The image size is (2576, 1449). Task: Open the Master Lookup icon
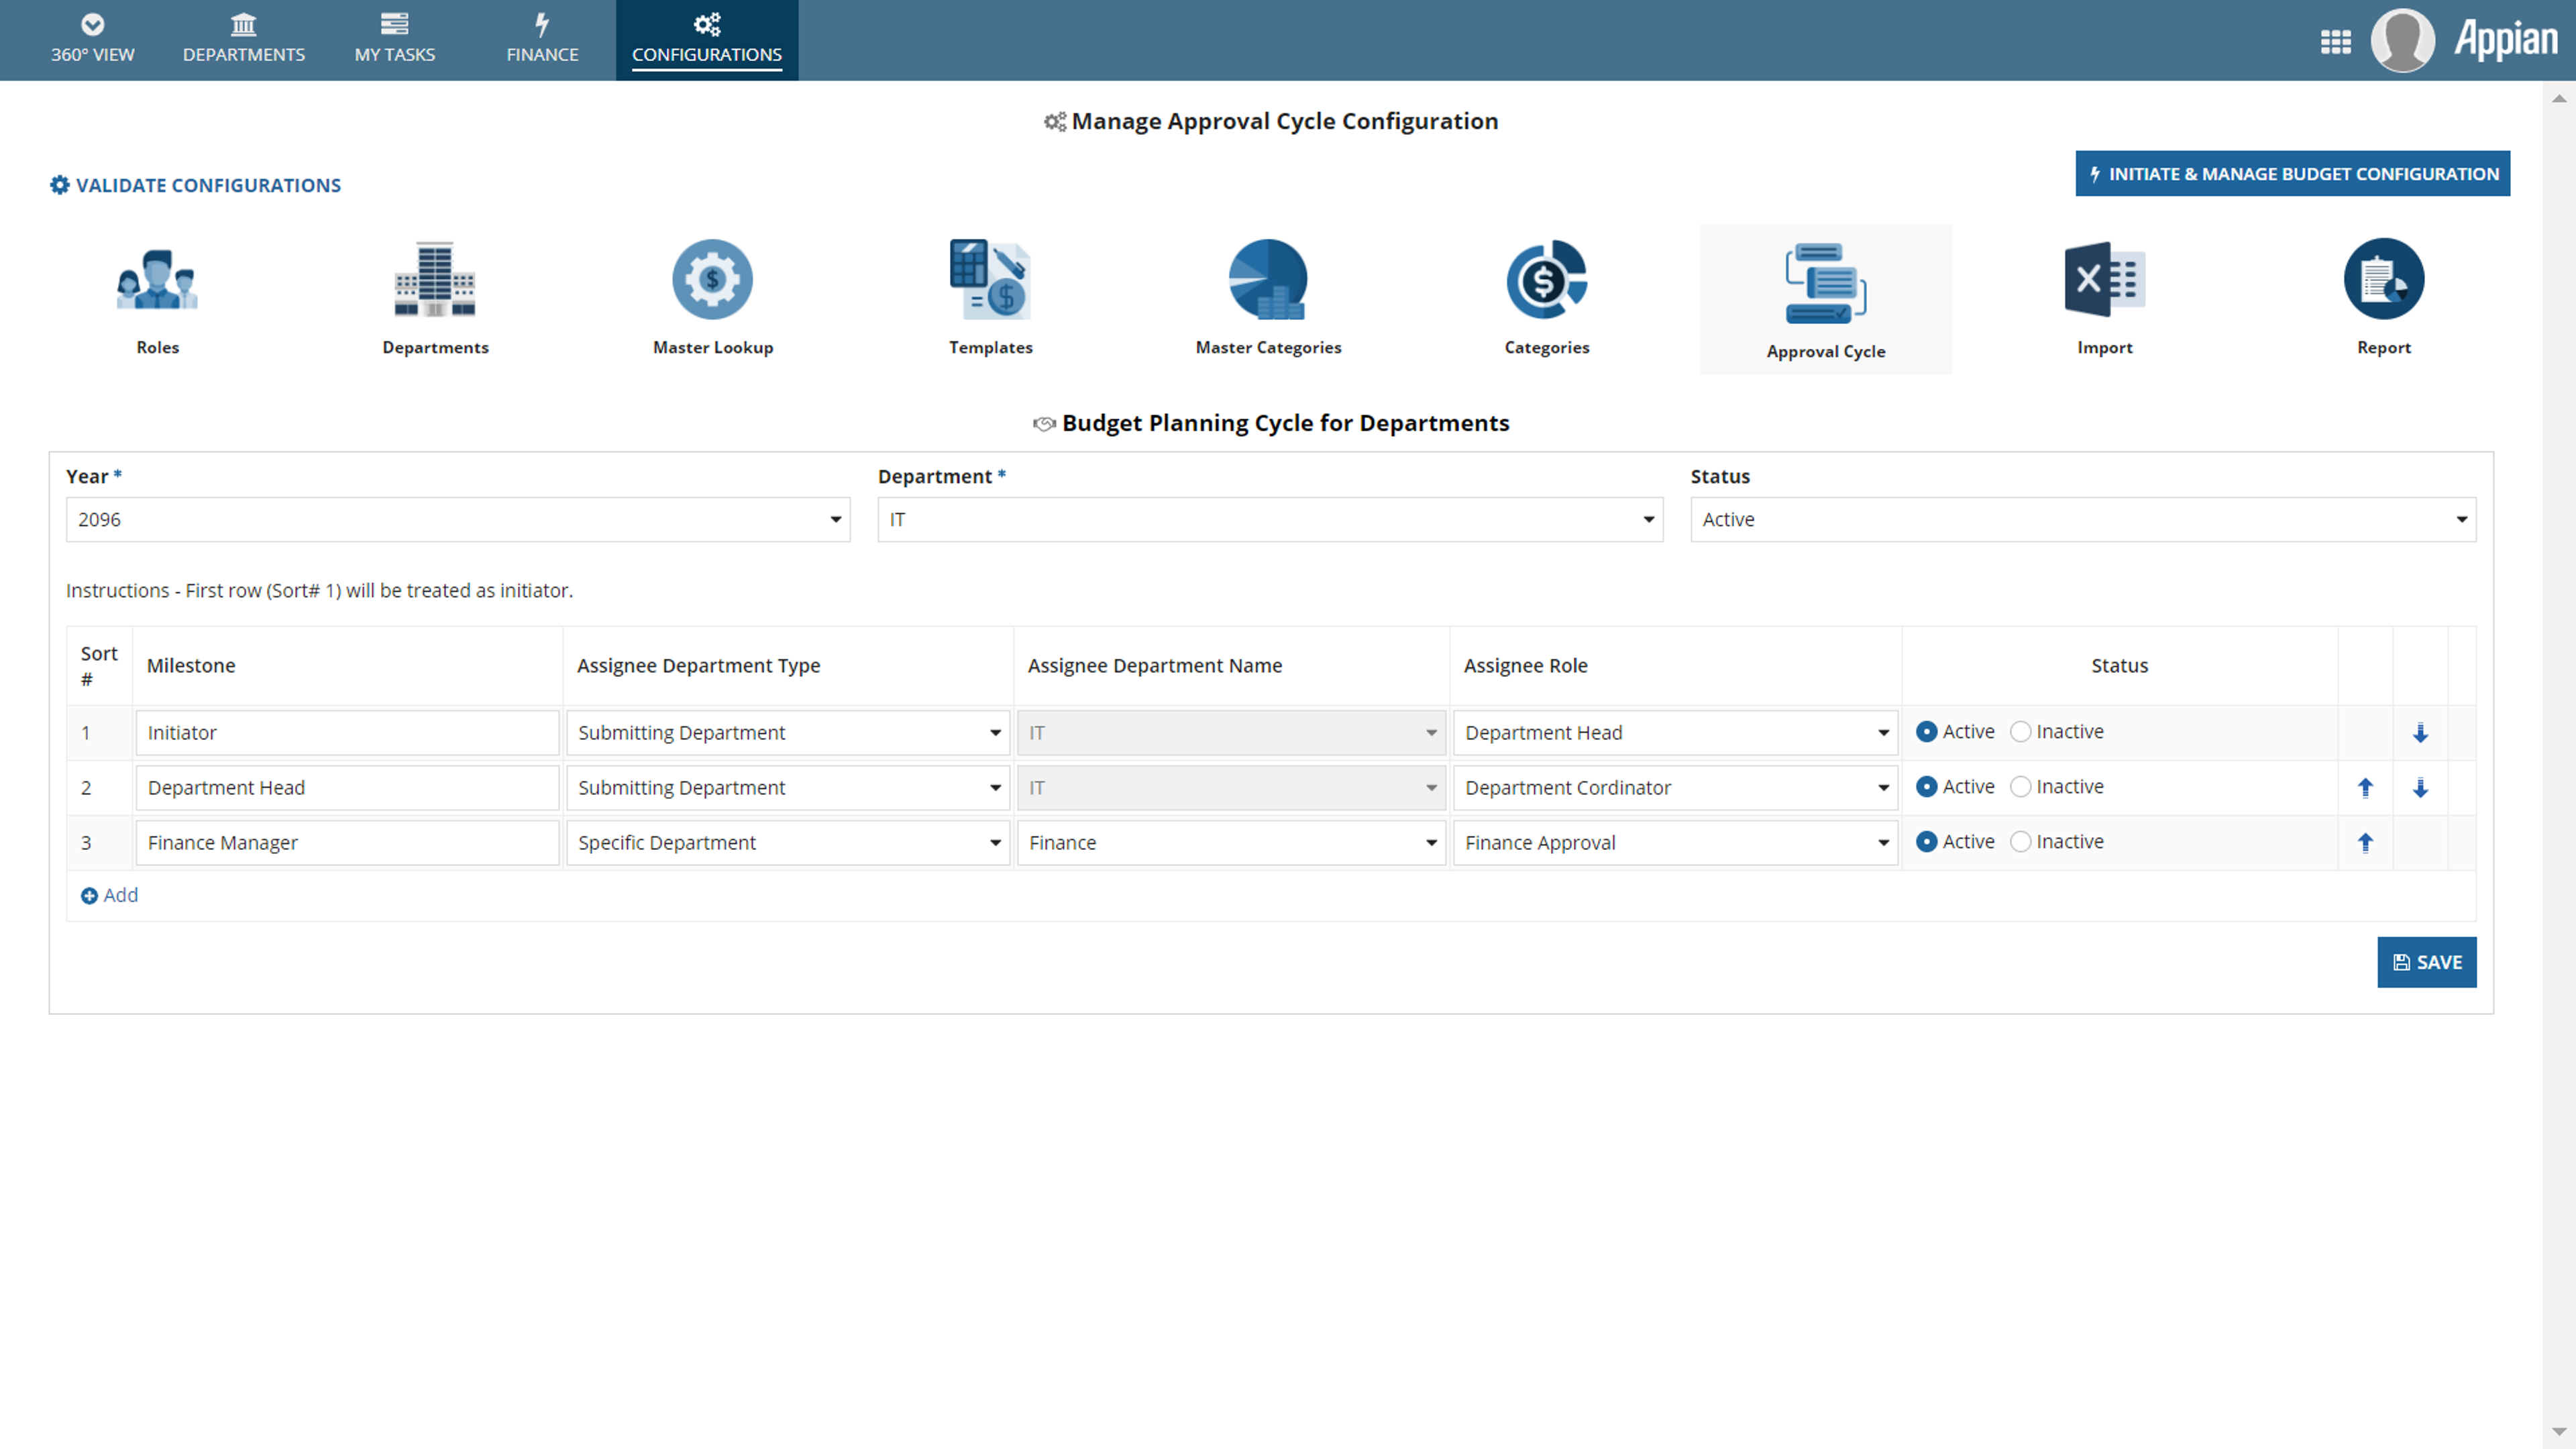pyautogui.click(x=712, y=279)
